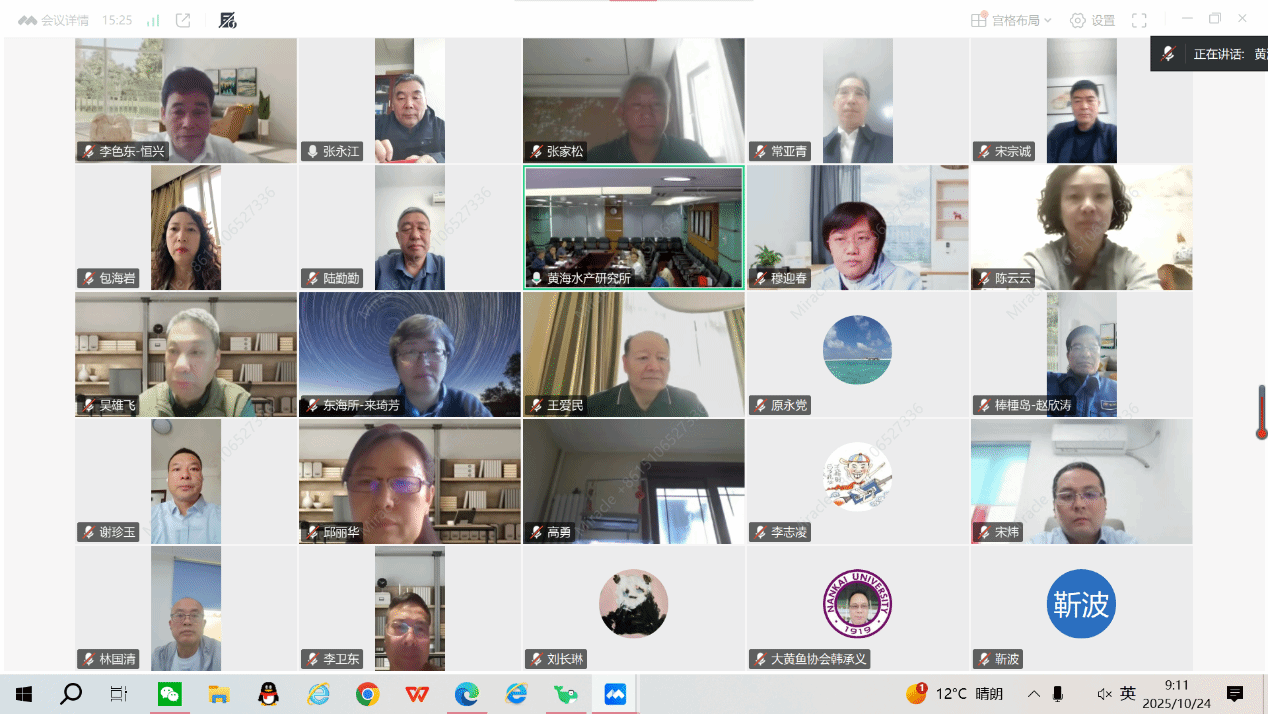Show hidden system tray icons
This screenshot has height=714, width=1268.
click(1033, 694)
